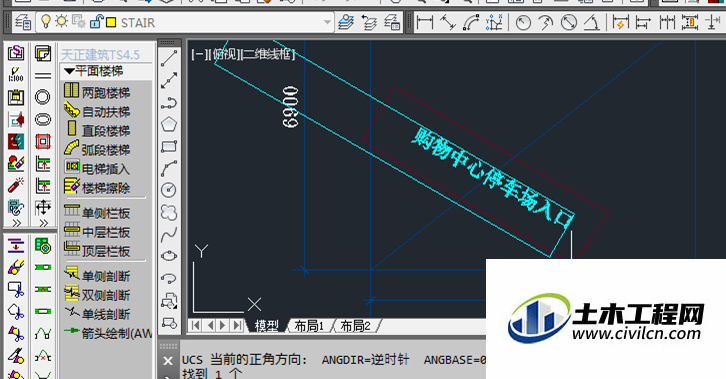726x379 pixels.
Task: Select the Polyline draw tool
Action: coord(169,102)
